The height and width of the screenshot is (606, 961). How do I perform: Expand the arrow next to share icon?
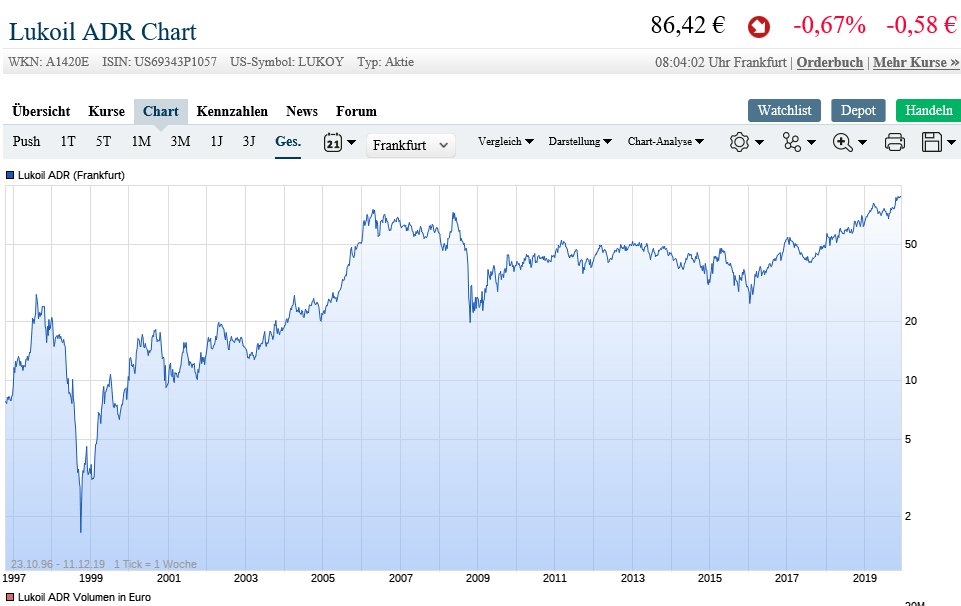click(811, 142)
